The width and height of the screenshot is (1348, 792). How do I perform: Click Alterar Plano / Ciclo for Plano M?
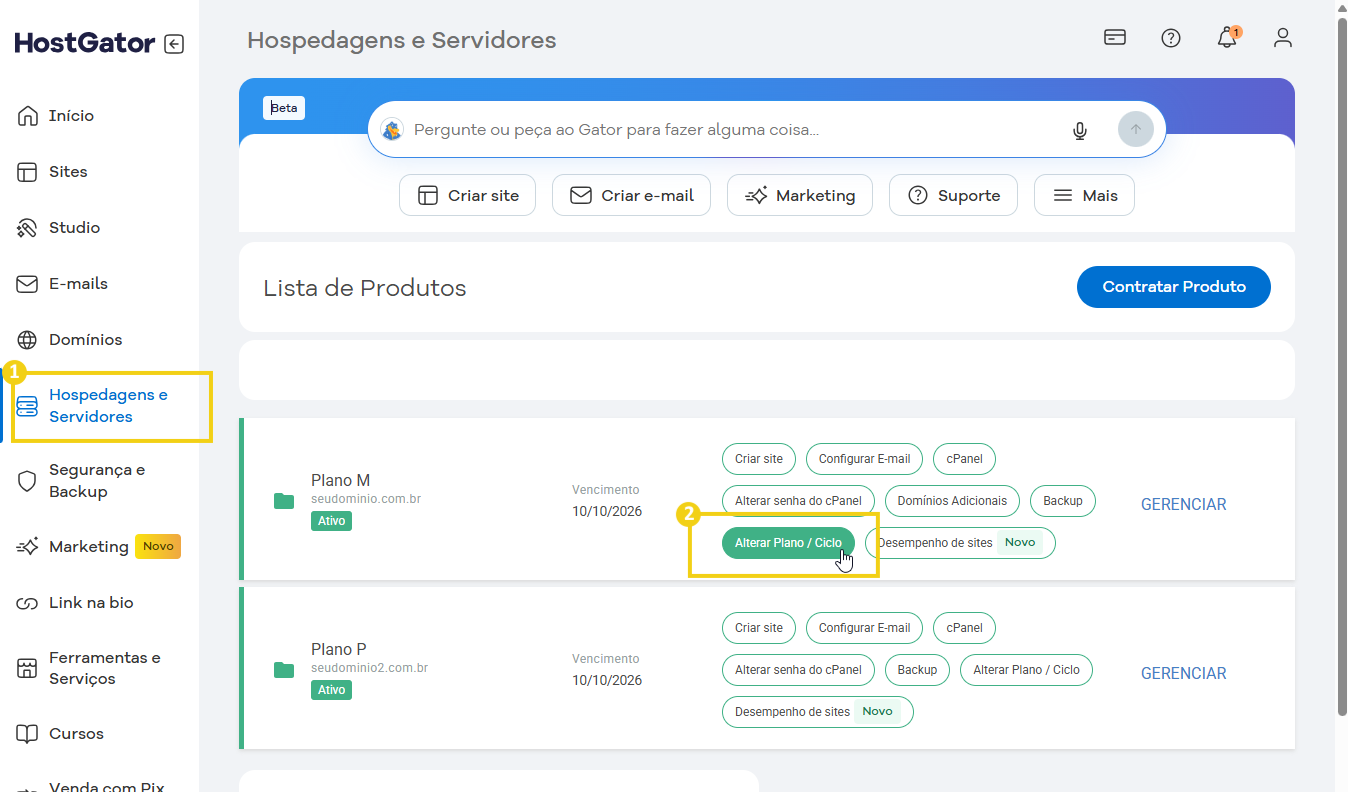click(788, 543)
